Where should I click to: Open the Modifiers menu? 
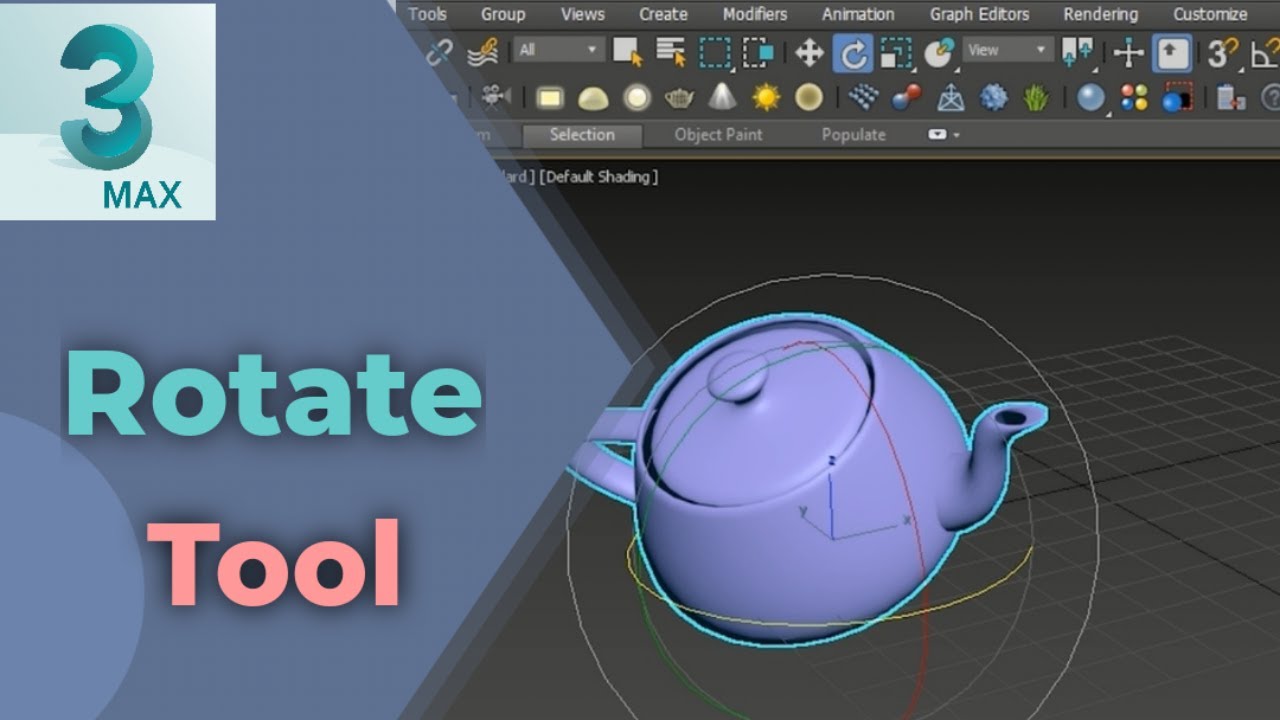754,14
